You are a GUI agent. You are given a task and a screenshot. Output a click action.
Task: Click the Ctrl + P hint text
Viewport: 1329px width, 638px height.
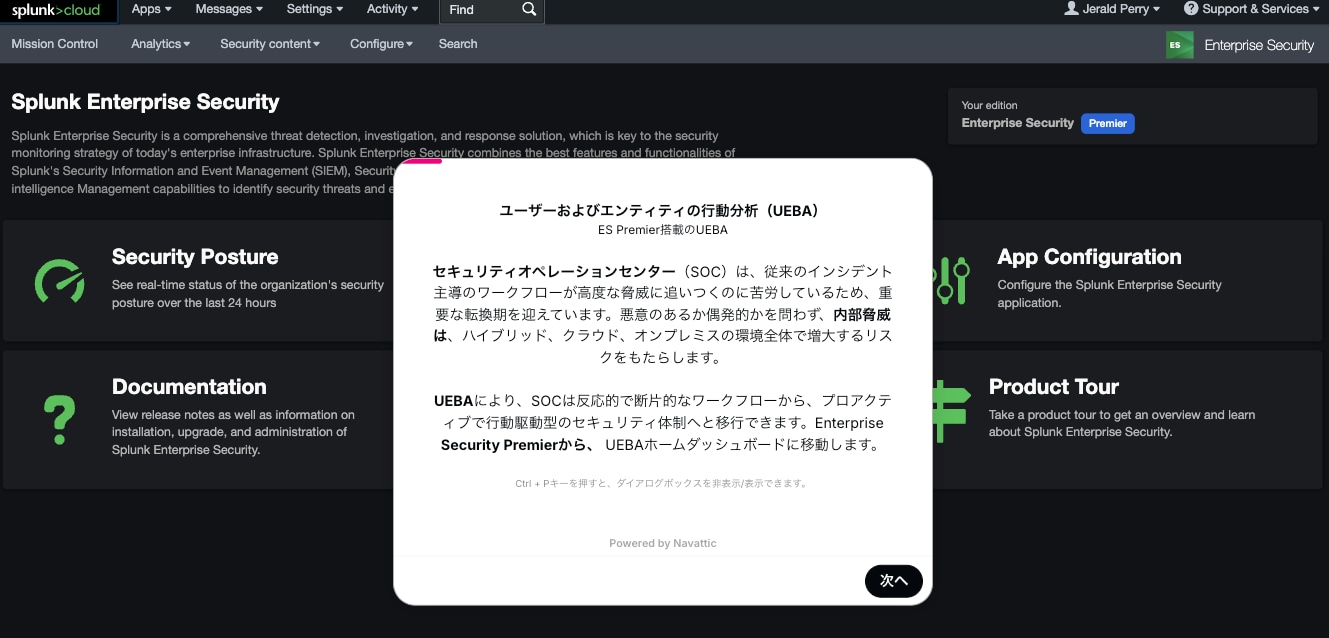coord(663,484)
